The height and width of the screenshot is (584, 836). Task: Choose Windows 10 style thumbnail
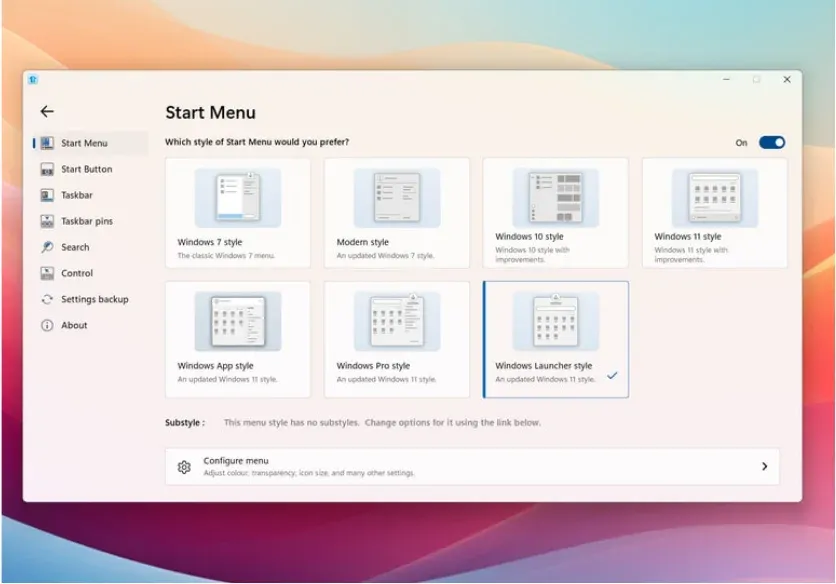pos(556,197)
